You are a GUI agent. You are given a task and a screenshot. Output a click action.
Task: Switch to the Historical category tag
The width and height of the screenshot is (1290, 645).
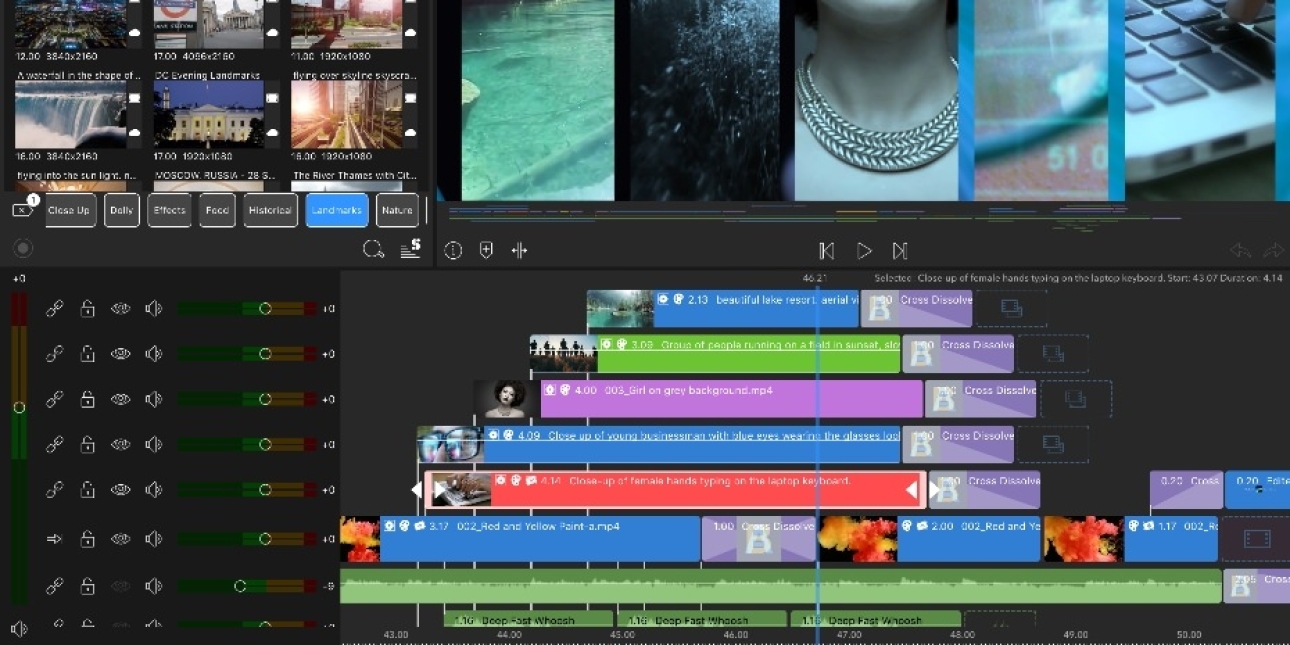click(x=270, y=211)
